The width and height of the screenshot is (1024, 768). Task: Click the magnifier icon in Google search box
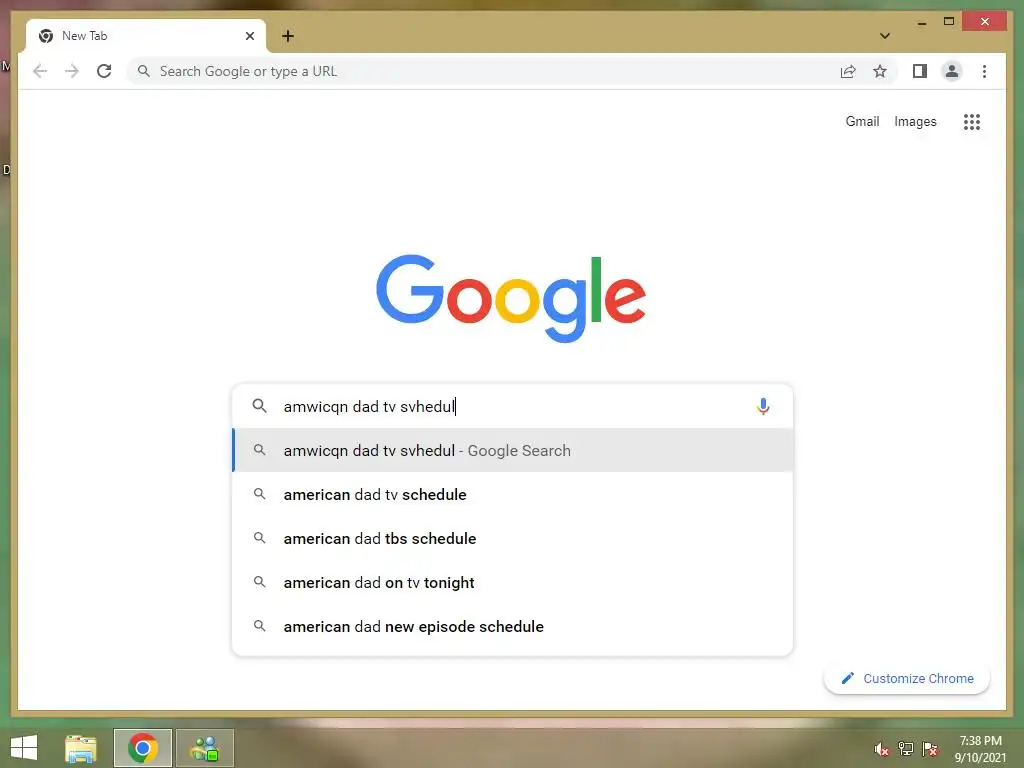(x=259, y=406)
